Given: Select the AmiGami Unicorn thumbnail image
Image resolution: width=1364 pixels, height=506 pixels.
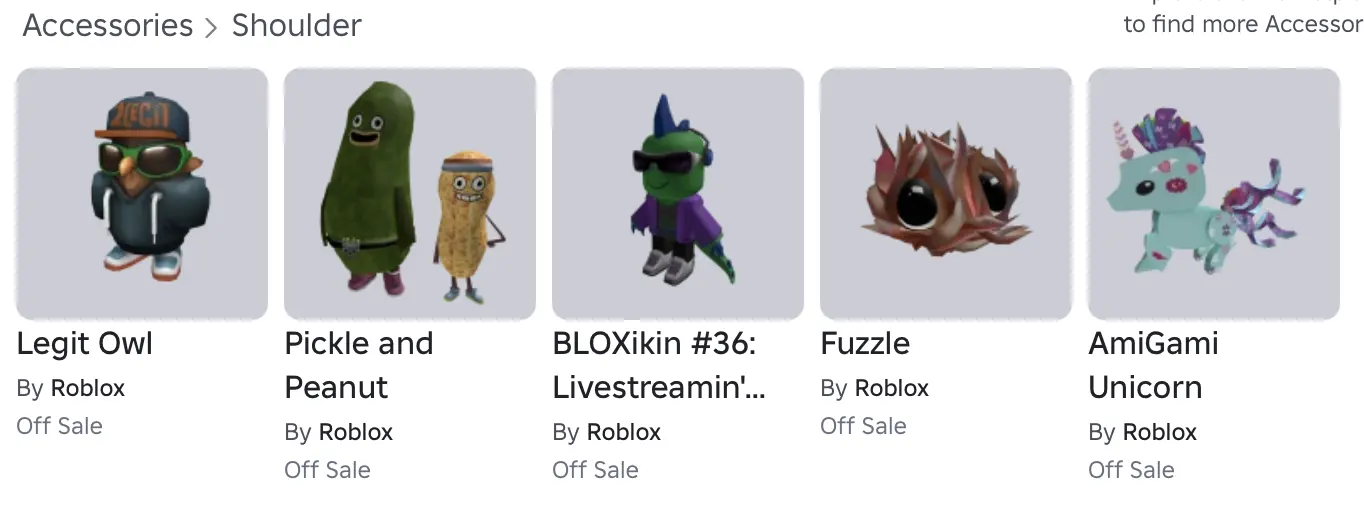Looking at the screenshot, I should click(x=1214, y=193).
